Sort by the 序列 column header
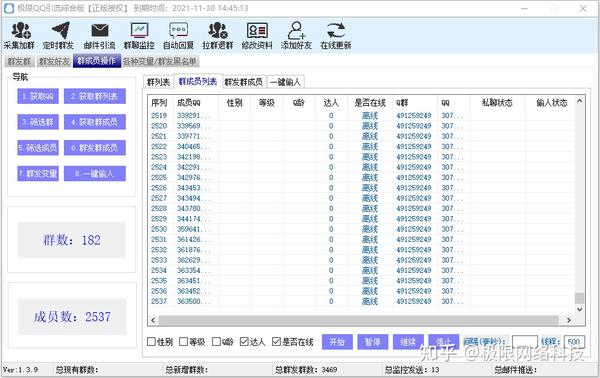 coord(159,103)
